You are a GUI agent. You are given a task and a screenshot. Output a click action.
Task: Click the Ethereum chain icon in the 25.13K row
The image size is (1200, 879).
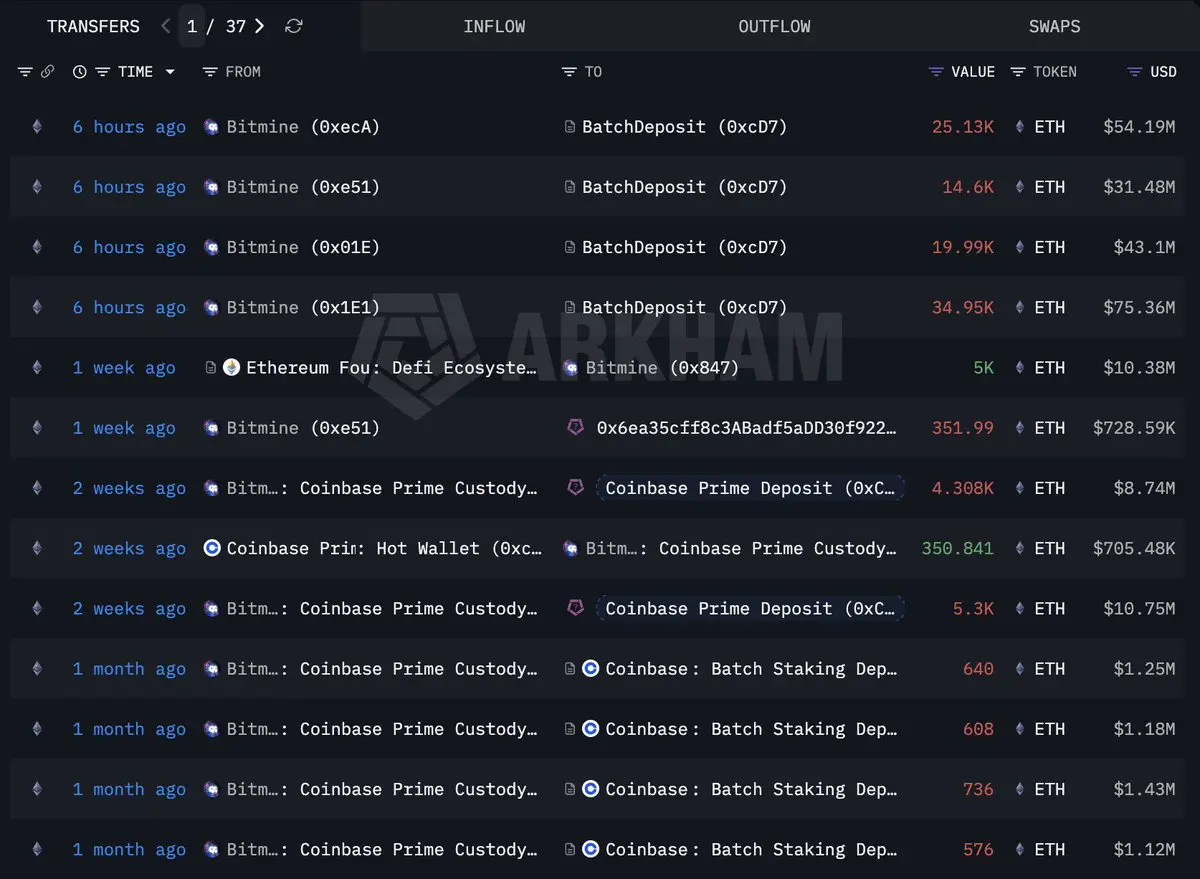point(37,127)
